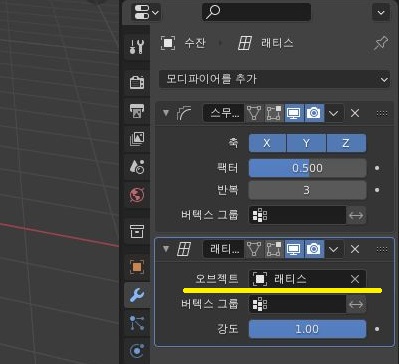This screenshot has height=364, width=399.
Task: Open the Tool properties tab
Action: click(x=137, y=46)
